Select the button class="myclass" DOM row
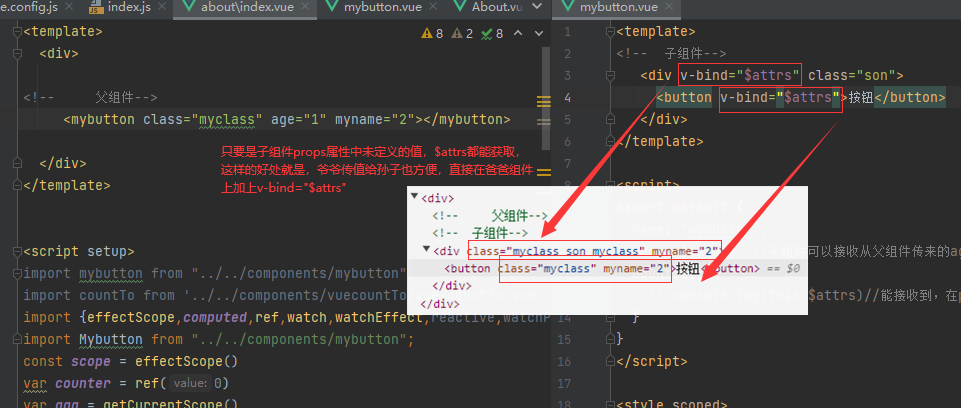The image size is (961, 408). pos(607,268)
